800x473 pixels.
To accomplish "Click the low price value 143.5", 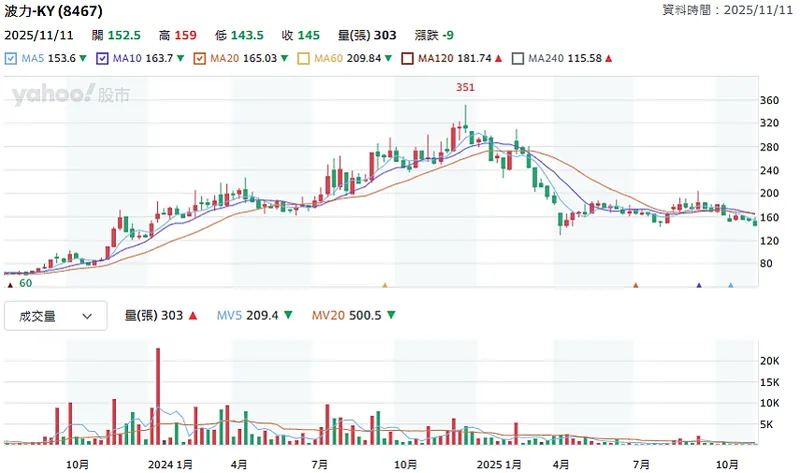I will pos(247,35).
